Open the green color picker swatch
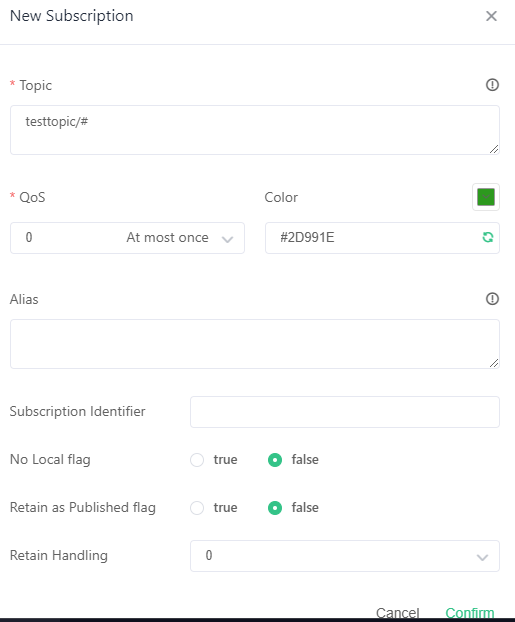The image size is (515, 622). click(x=486, y=197)
